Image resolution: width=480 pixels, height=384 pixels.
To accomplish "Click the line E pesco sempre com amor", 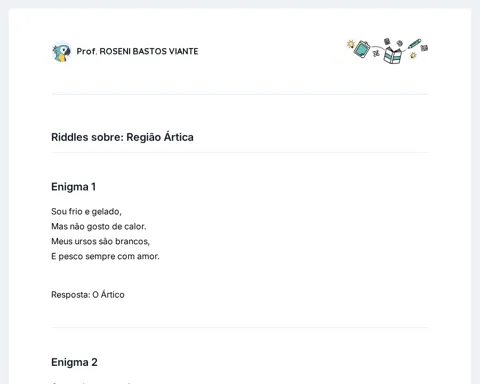I will 105,256.
